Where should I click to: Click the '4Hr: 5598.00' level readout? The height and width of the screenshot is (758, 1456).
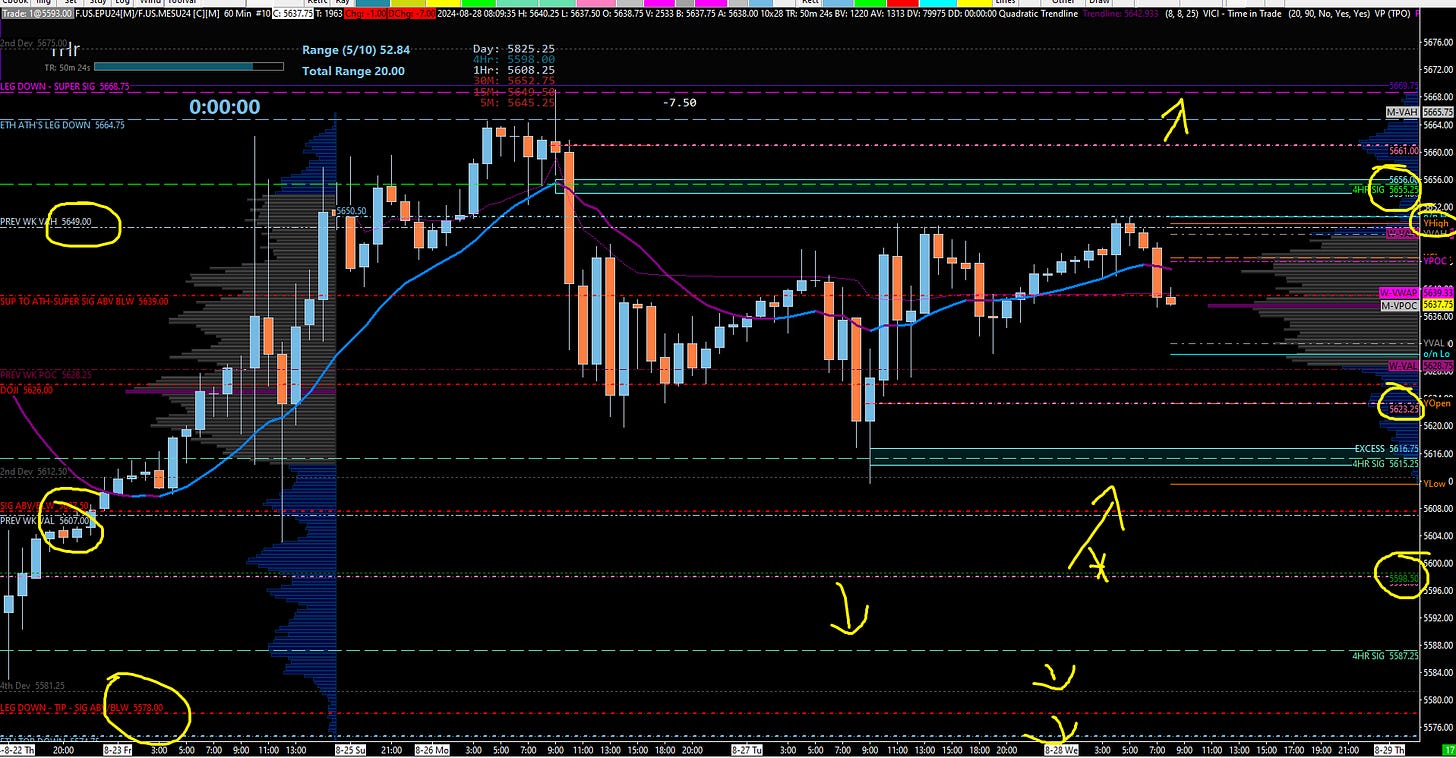[513, 59]
